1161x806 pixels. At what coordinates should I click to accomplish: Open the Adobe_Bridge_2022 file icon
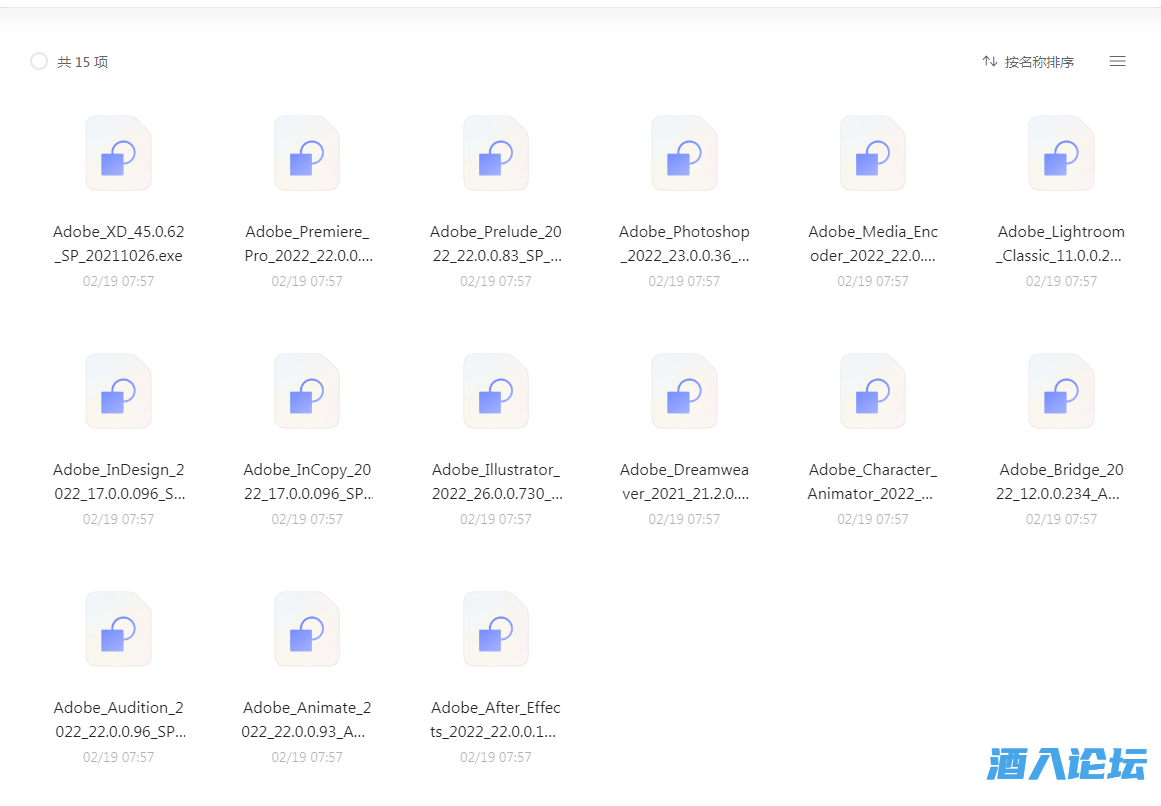tap(1061, 392)
